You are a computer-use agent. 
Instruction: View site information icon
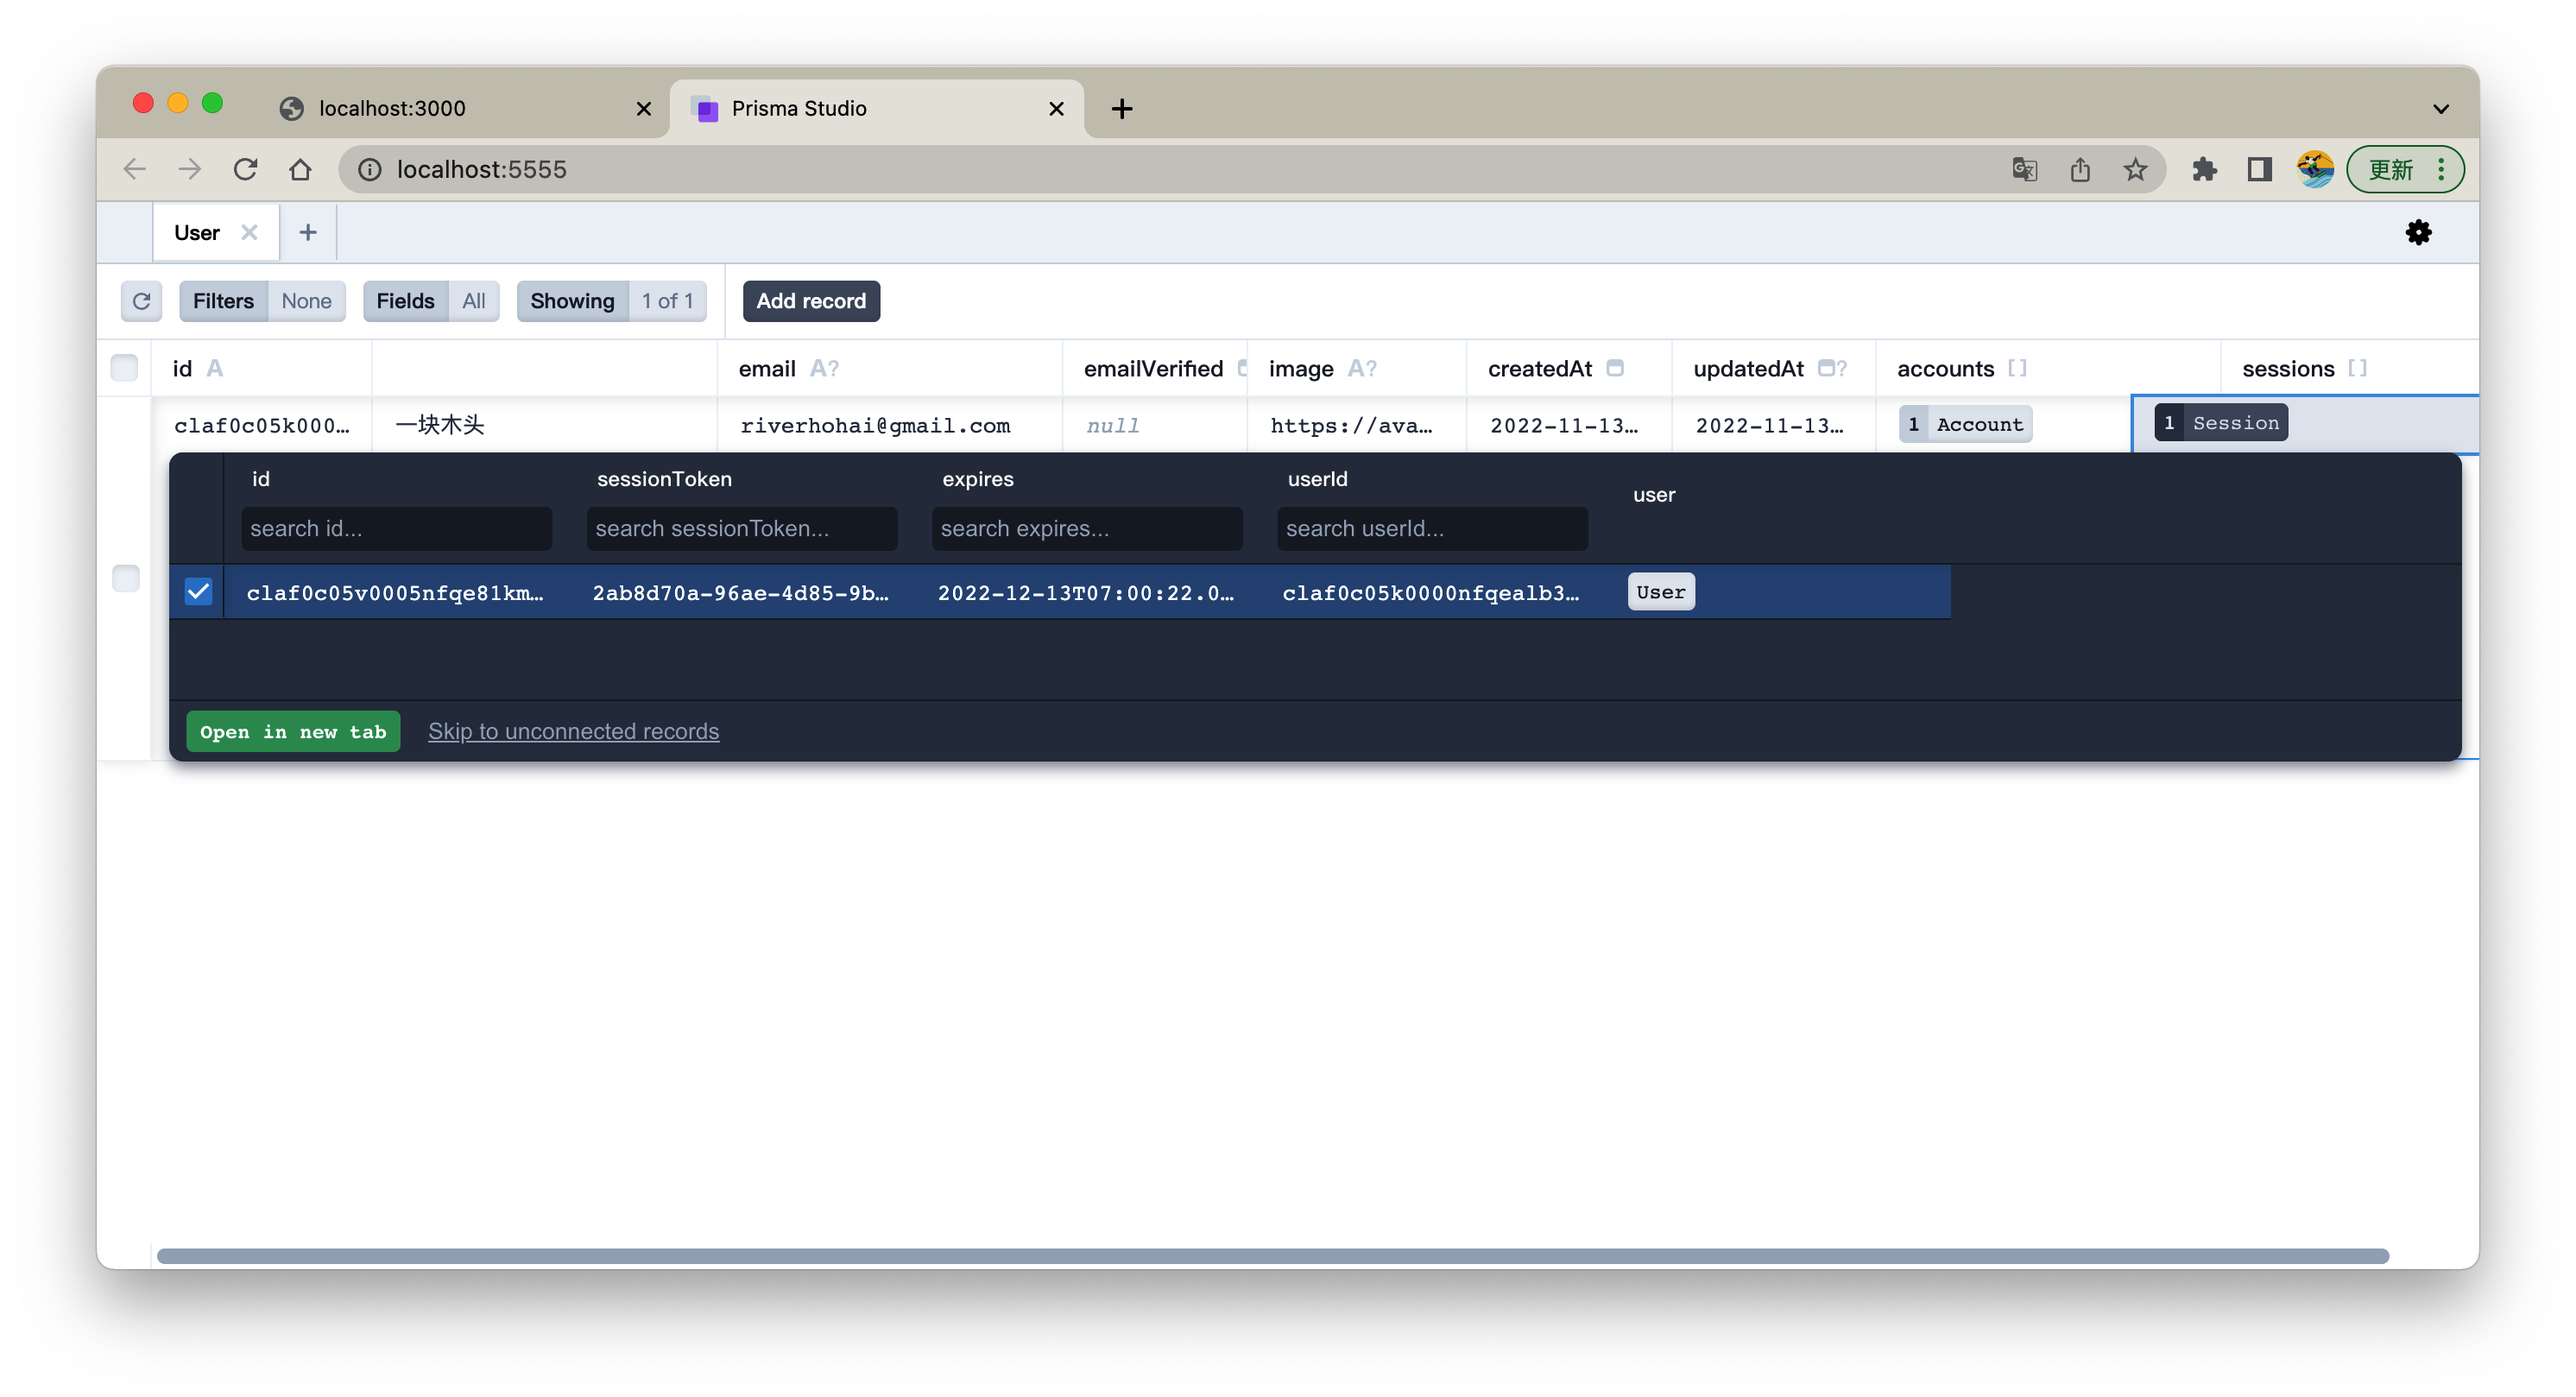pos(370,170)
